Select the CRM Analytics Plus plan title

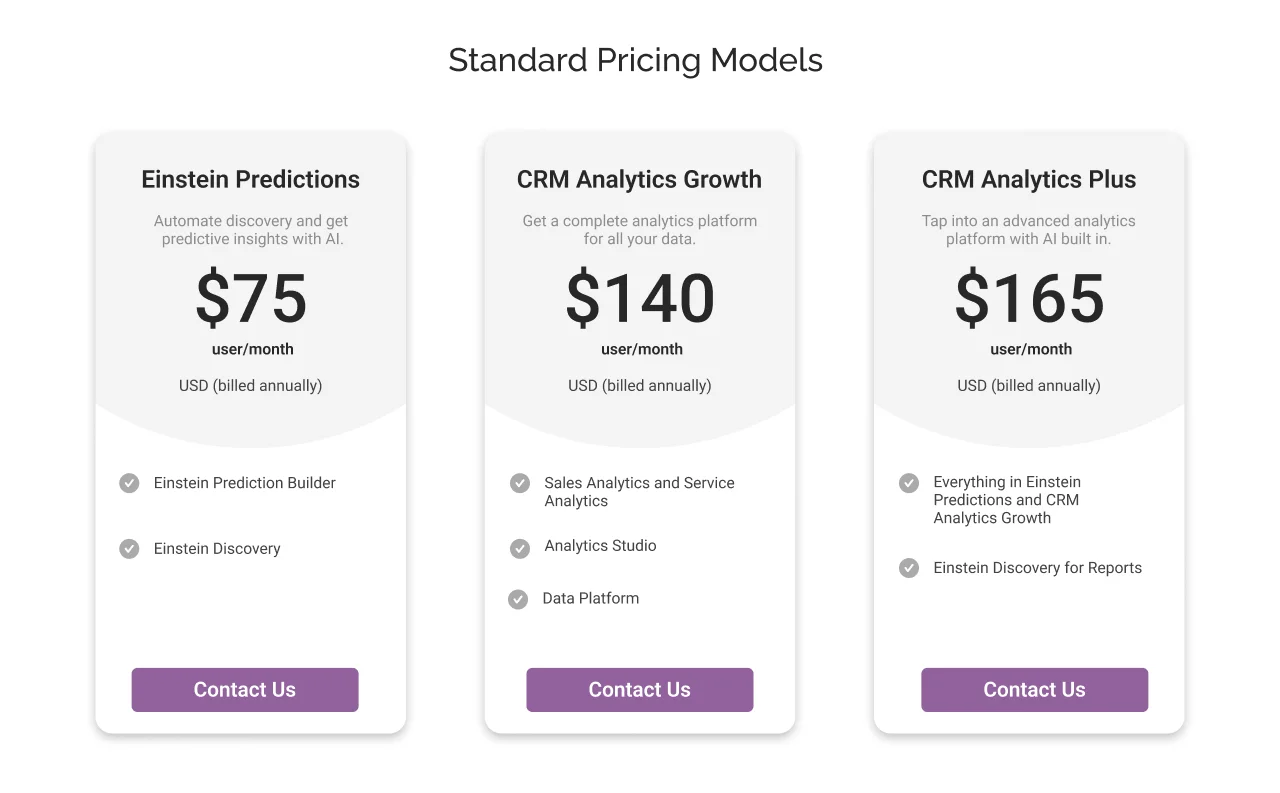tap(1028, 179)
